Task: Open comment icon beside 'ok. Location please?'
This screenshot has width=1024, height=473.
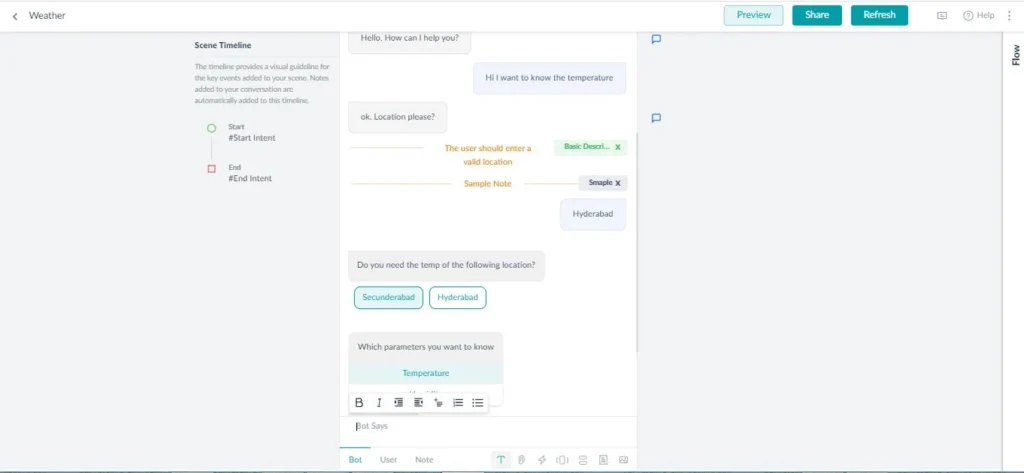Action: click(656, 118)
